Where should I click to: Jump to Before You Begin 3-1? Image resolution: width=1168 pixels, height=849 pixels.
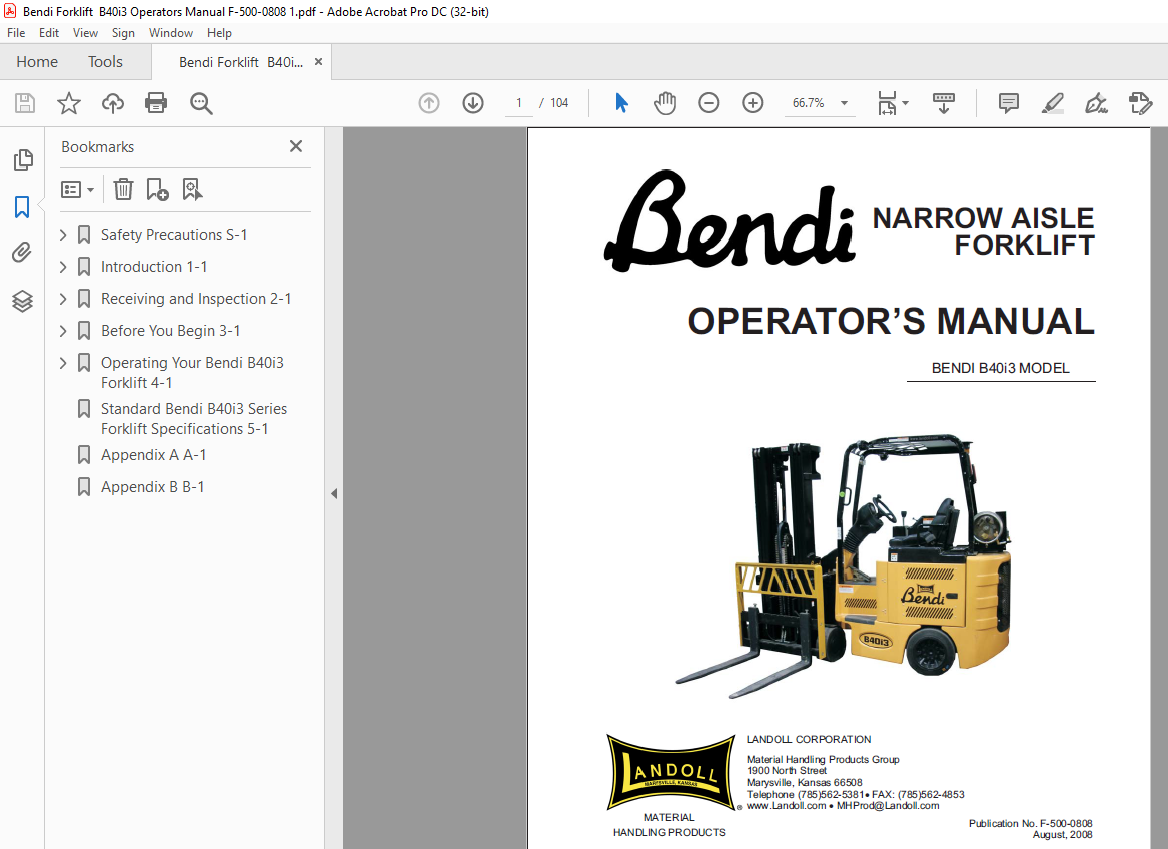(171, 331)
